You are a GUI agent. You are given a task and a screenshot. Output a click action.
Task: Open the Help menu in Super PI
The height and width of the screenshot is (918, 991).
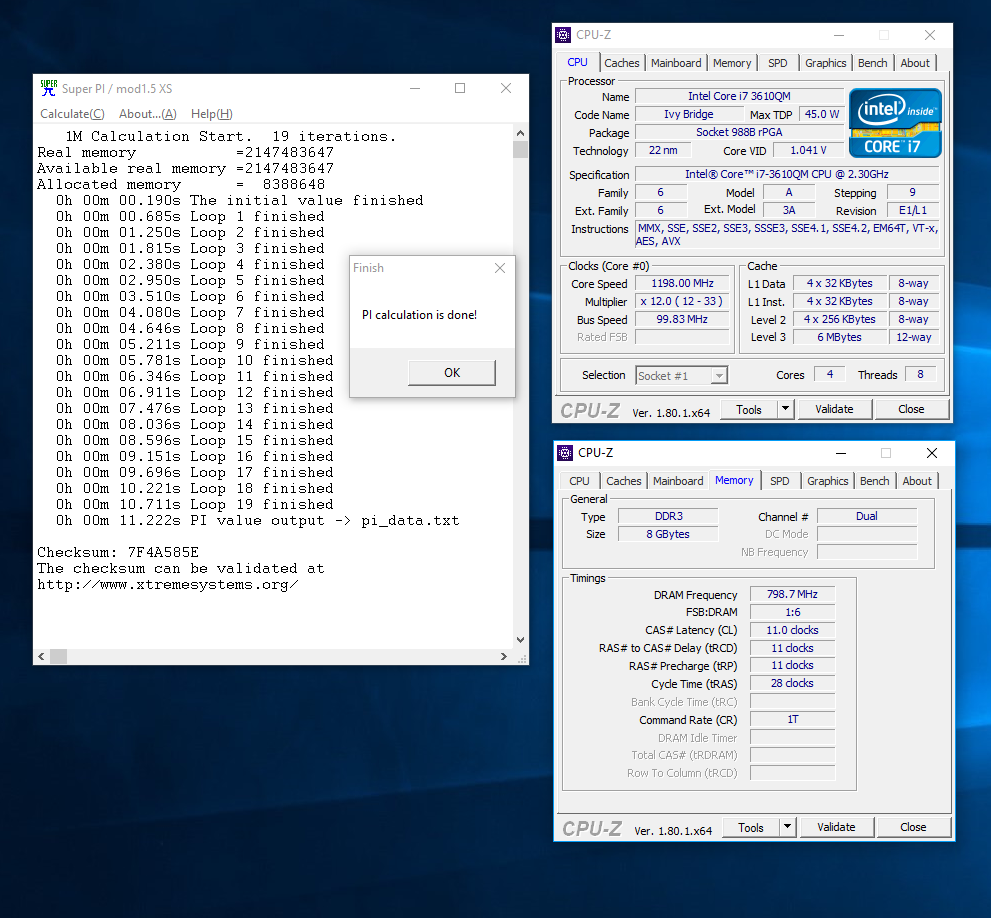pyautogui.click(x=212, y=114)
